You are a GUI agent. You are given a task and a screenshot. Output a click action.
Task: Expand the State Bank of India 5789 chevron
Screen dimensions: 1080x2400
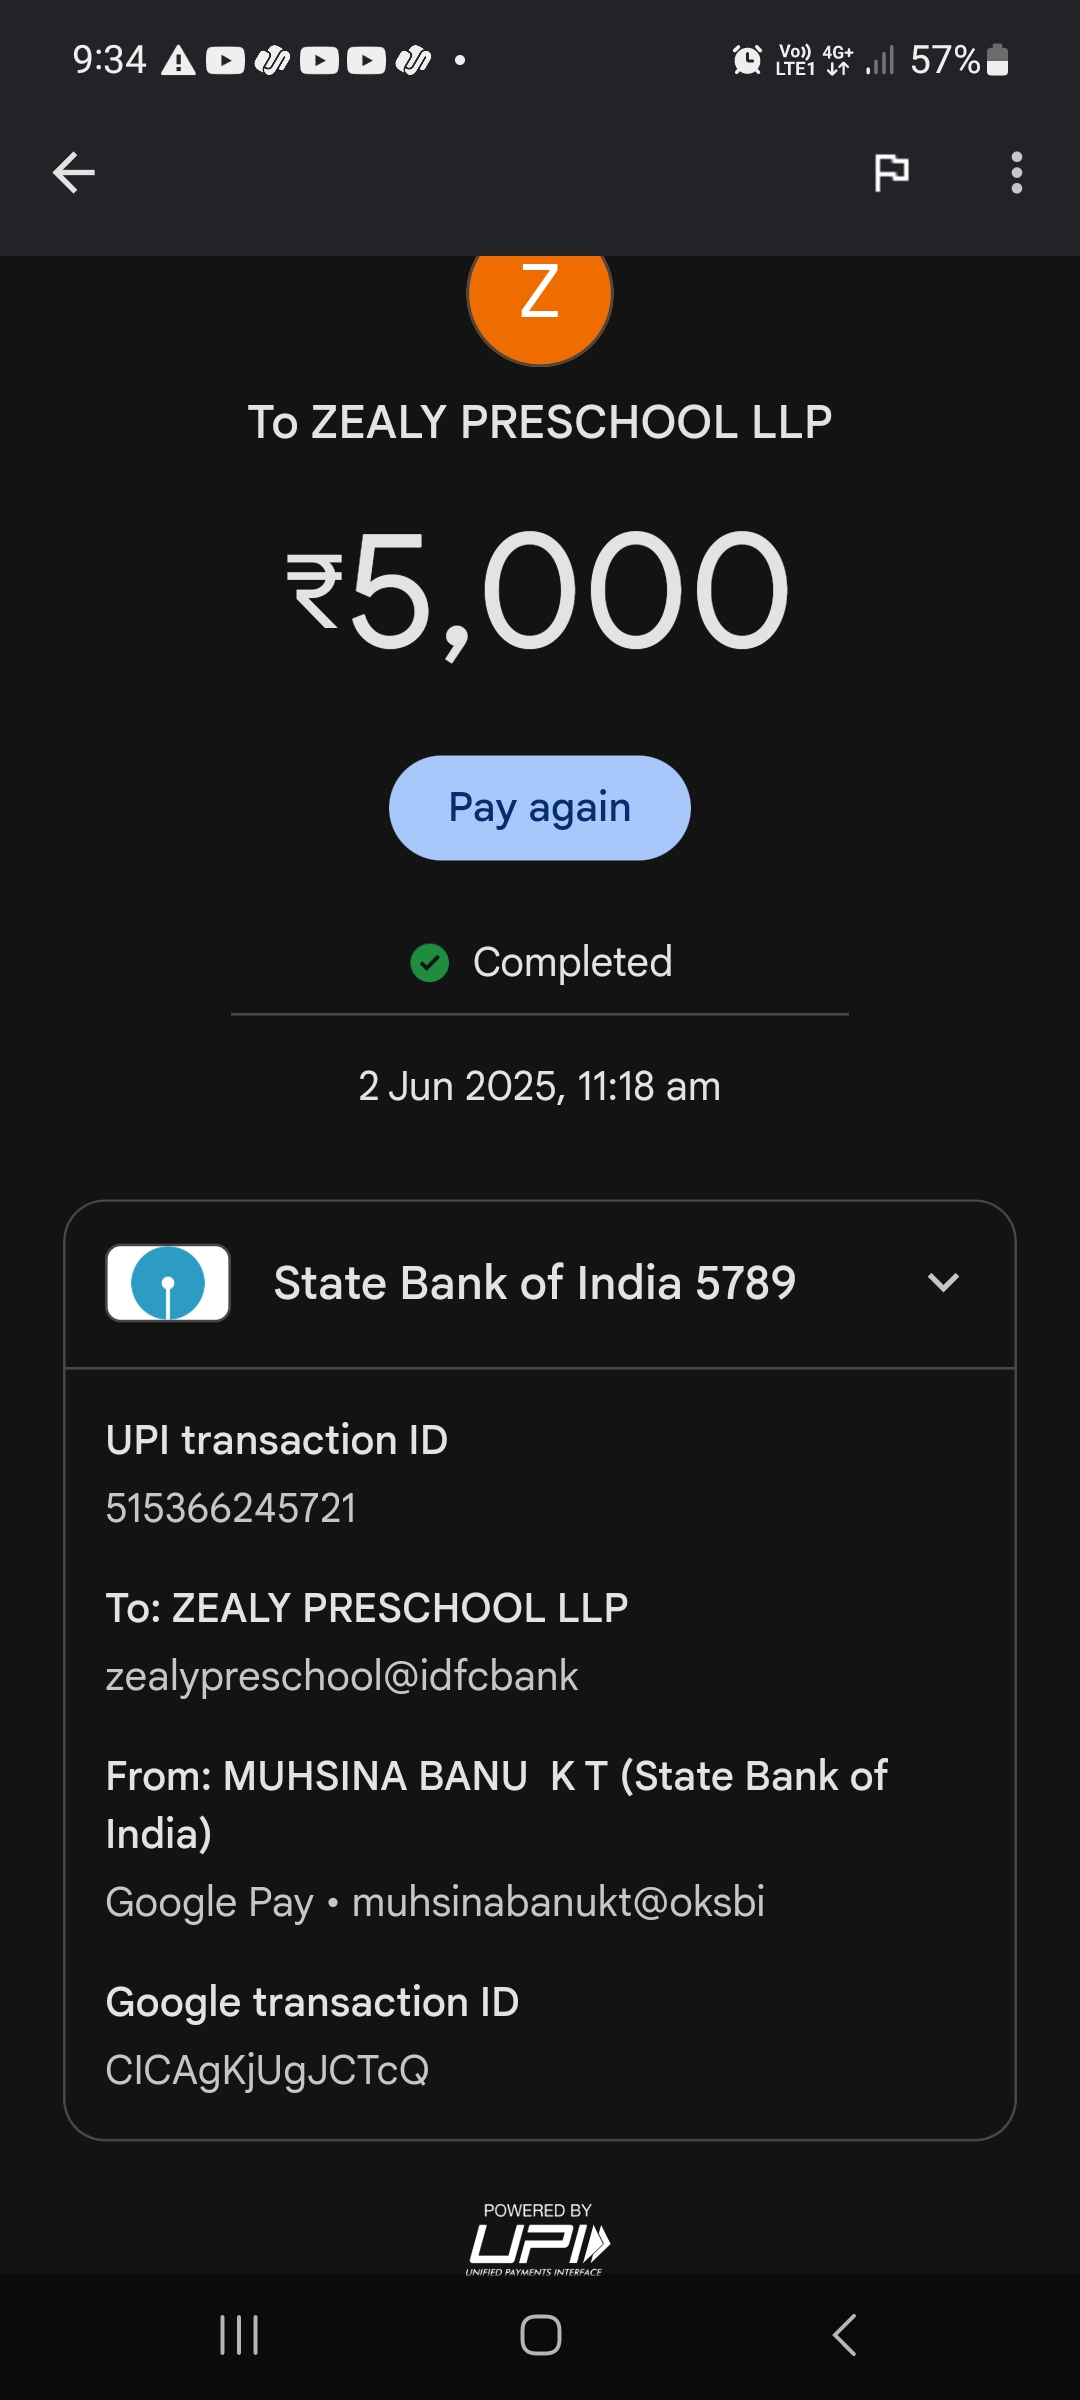943,1283
